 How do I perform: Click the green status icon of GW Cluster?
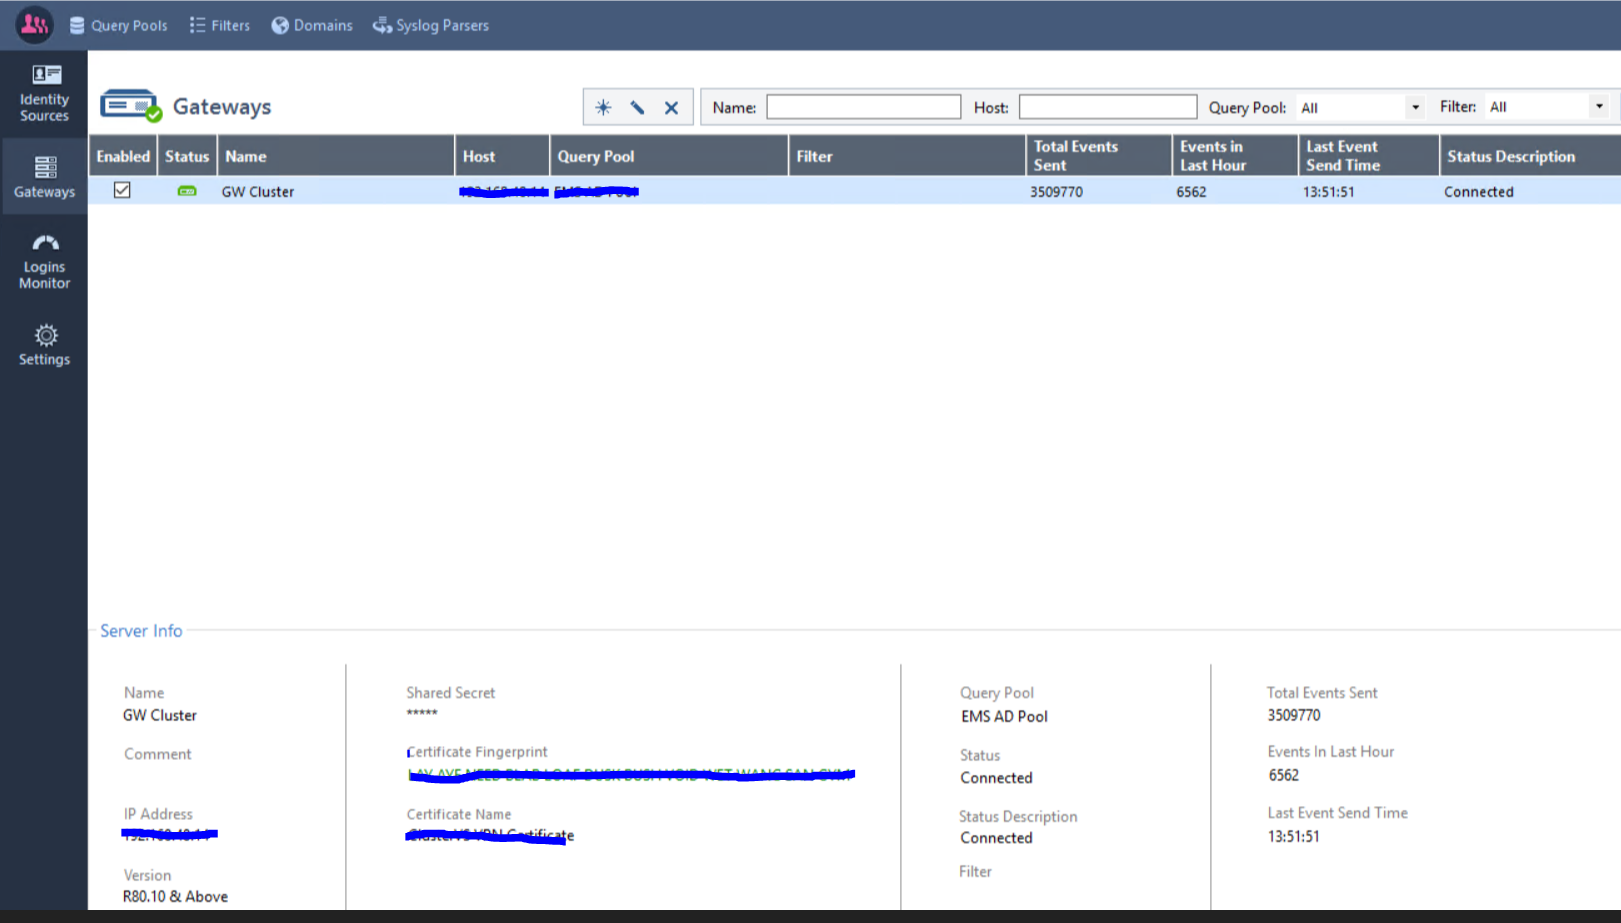(x=187, y=190)
